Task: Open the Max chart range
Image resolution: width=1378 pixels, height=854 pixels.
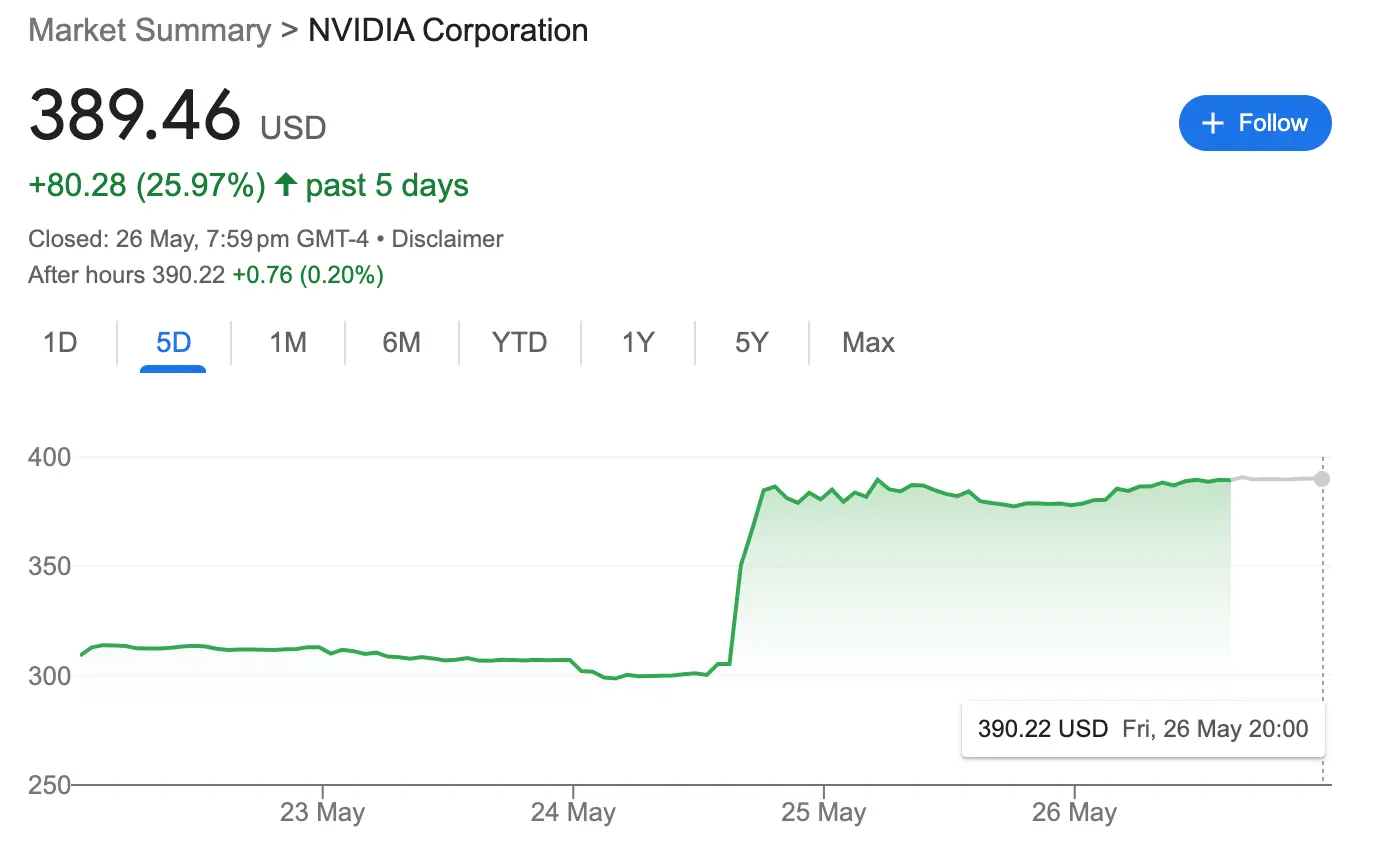Action: point(868,343)
